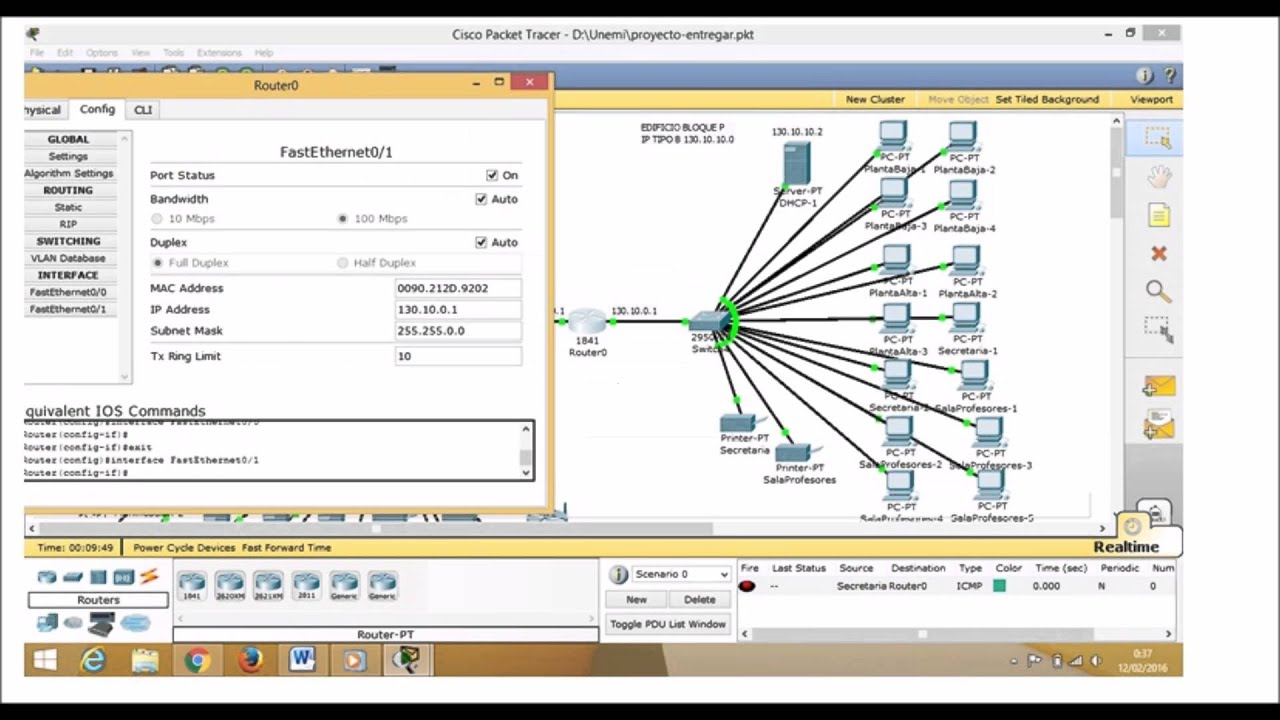Click the red Fire button for Secretaria PDU
Viewport: 1280px width, 720px height.
point(747,586)
